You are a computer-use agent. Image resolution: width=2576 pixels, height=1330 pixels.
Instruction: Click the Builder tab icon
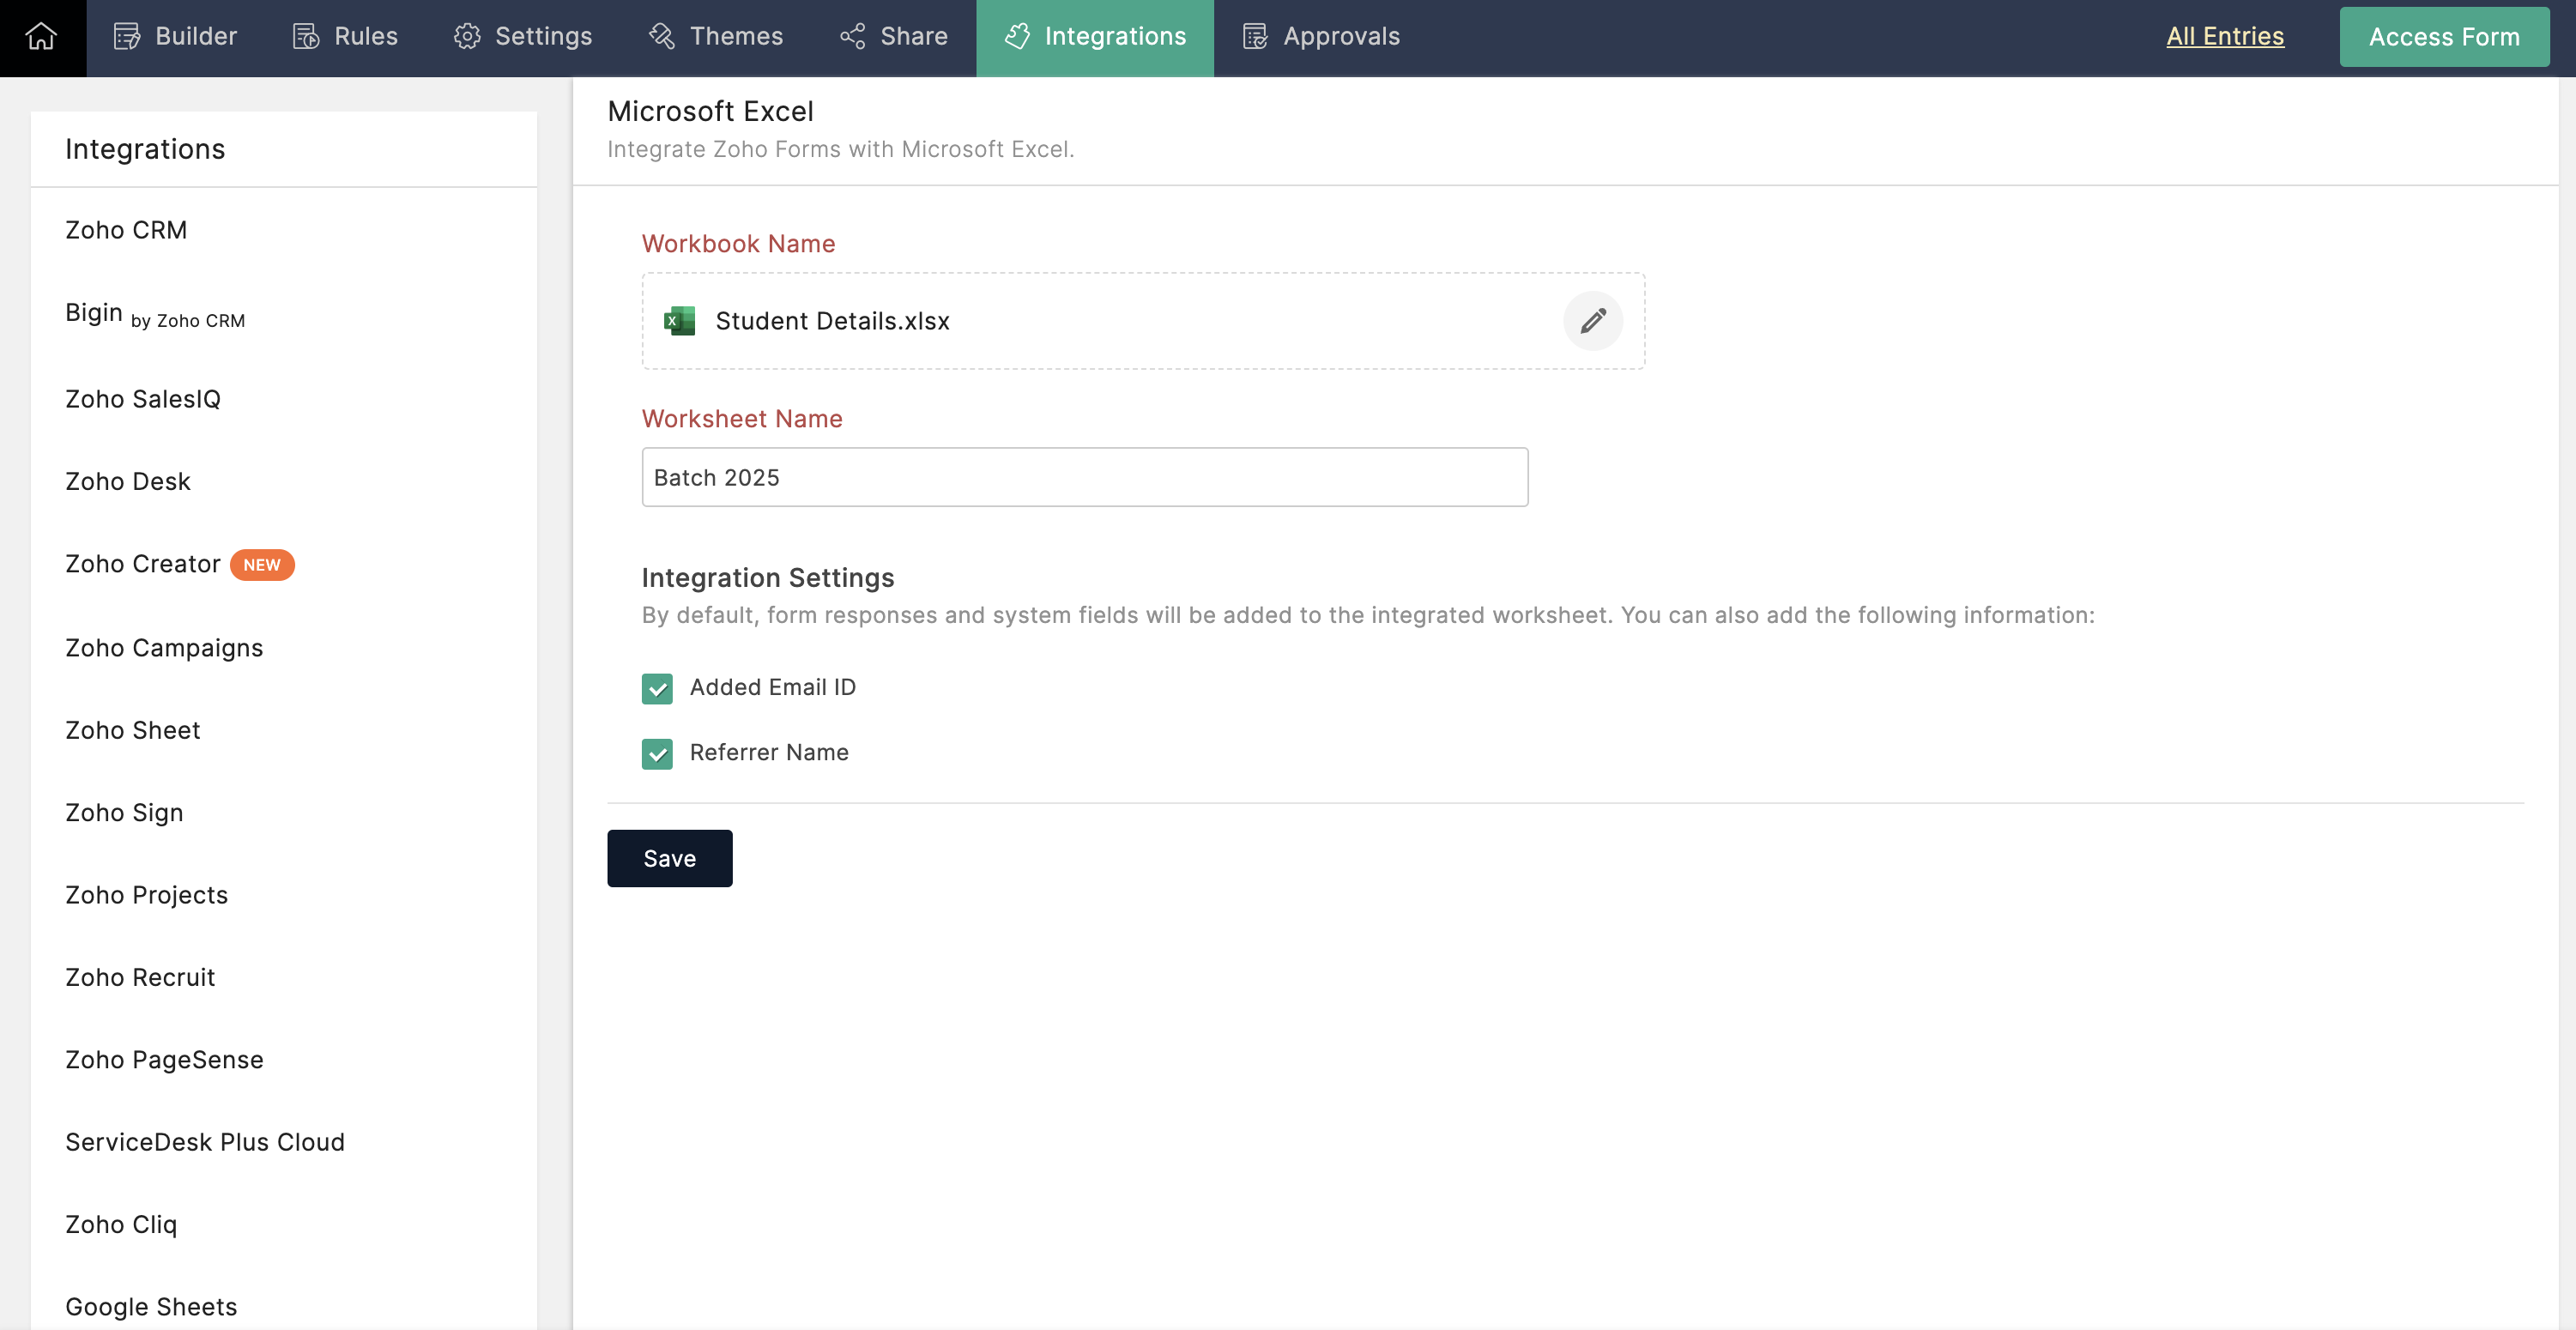[127, 37]
